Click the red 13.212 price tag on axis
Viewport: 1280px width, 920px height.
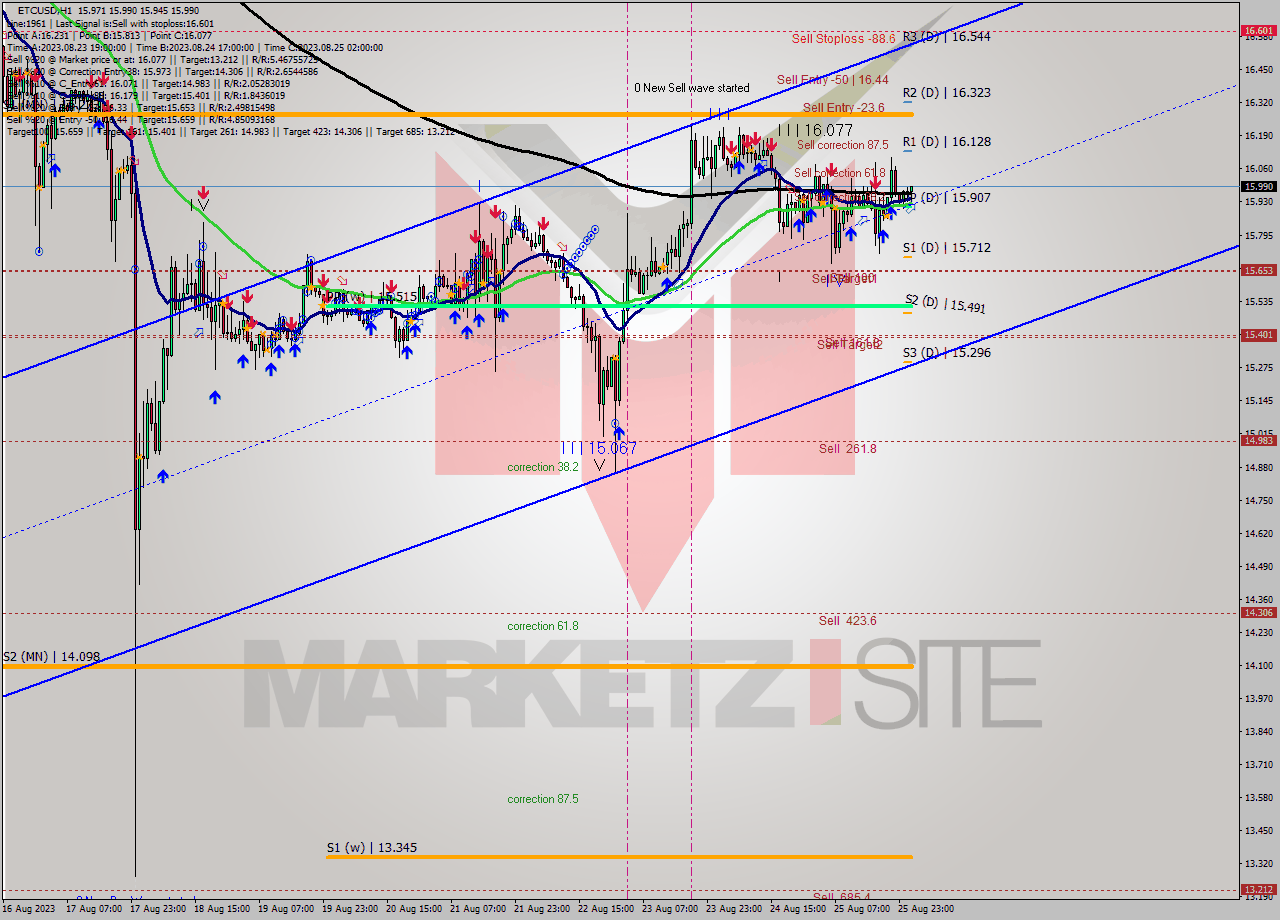1257,889
